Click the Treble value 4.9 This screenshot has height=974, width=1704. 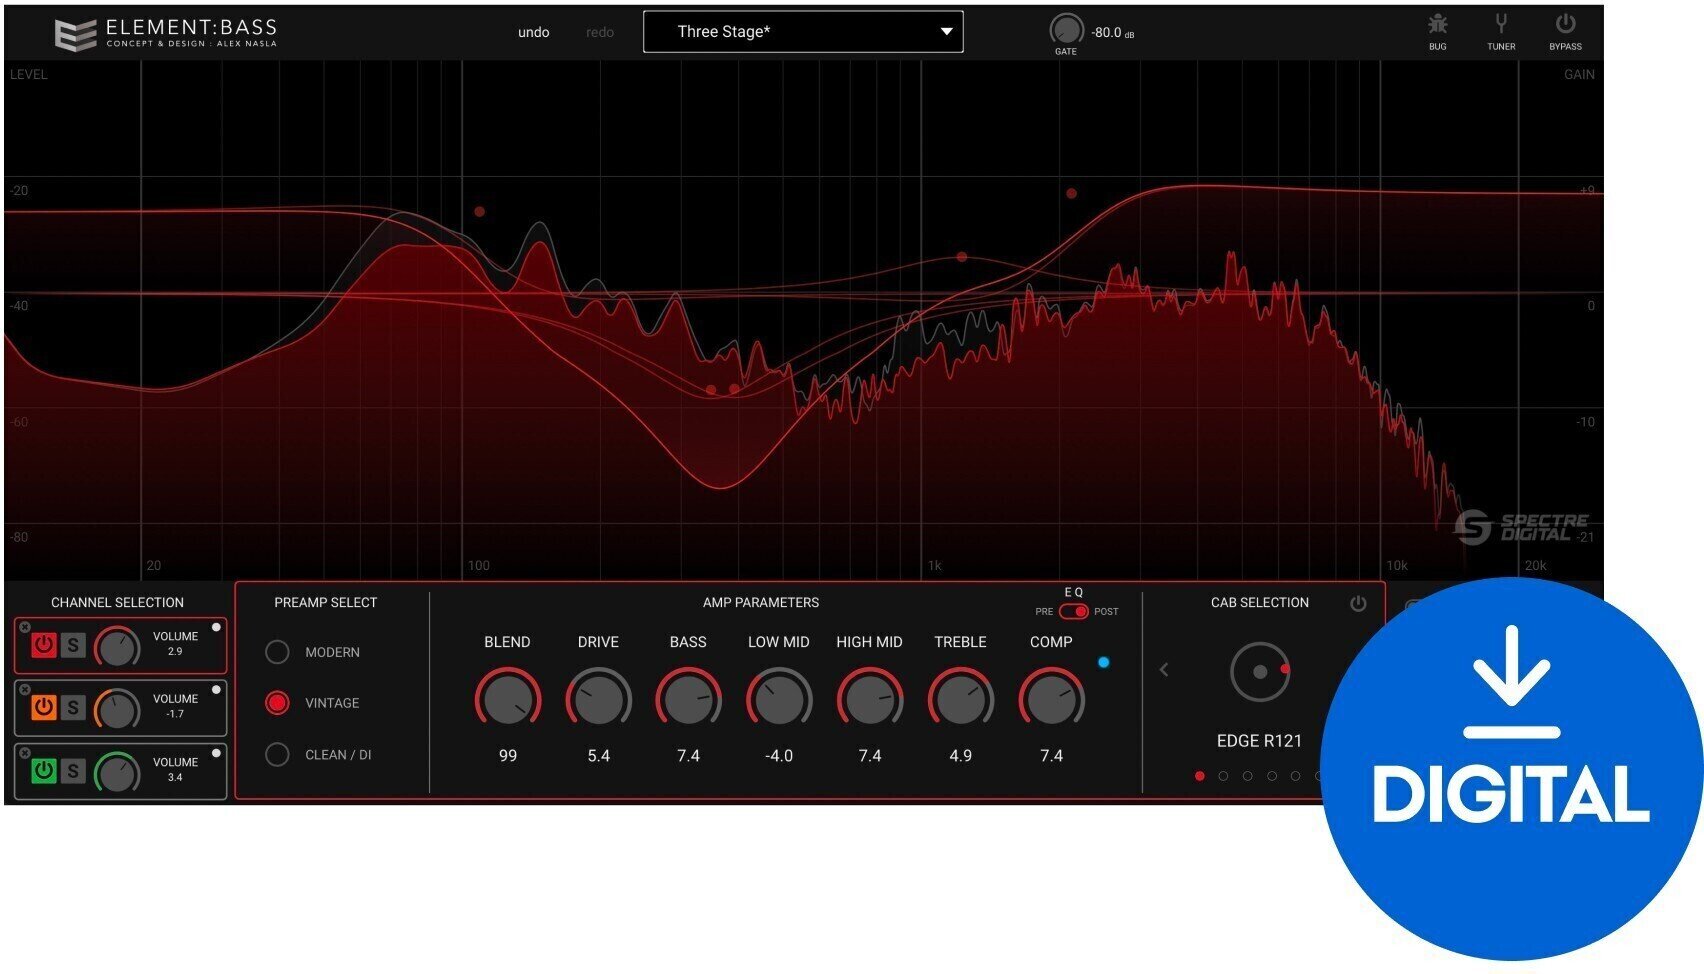[x=961, y=756]
